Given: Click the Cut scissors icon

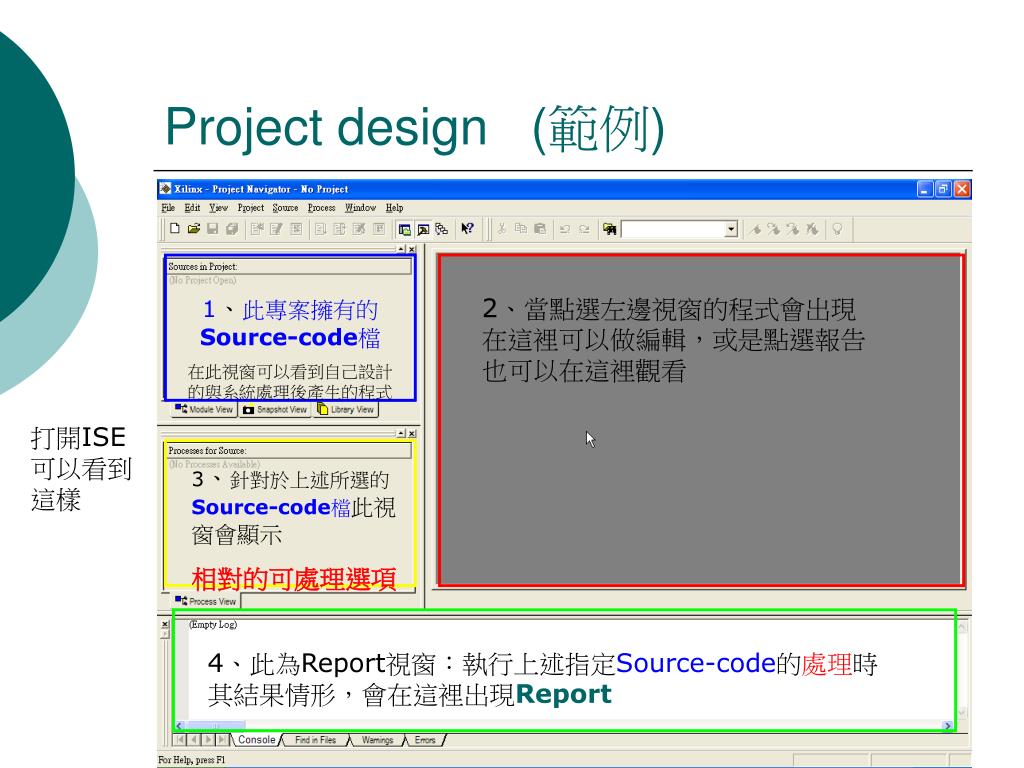Looking at the screenshot, I should pyautogui.click(x=502, y=229).
